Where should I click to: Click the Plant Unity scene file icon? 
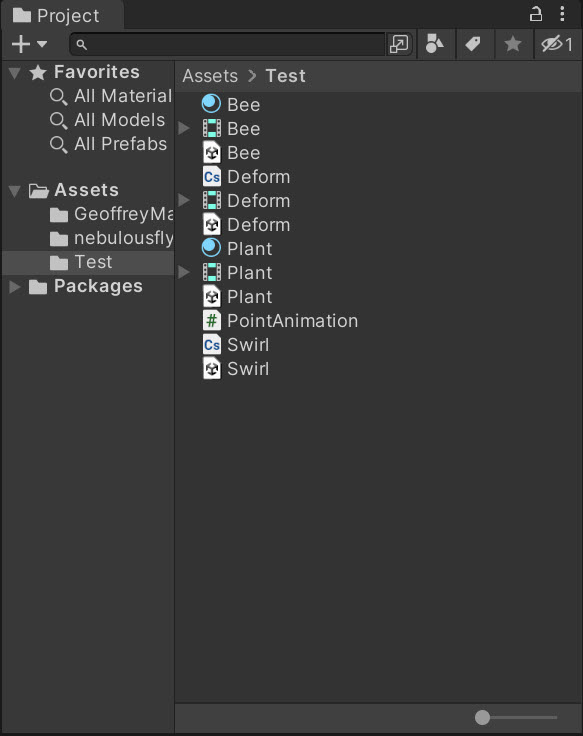click(x=211, y=297)
